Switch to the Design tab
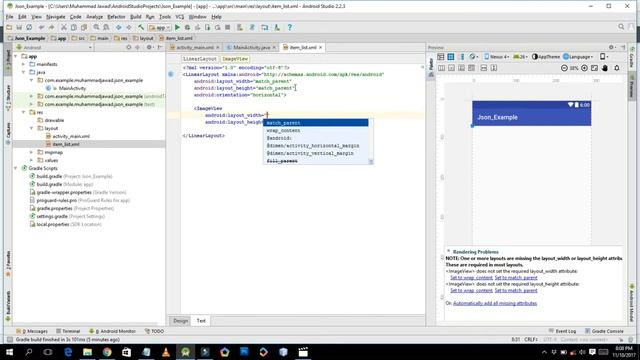This screenshot has height=360, width=640. pyautogui.click(x=180, y=321)
